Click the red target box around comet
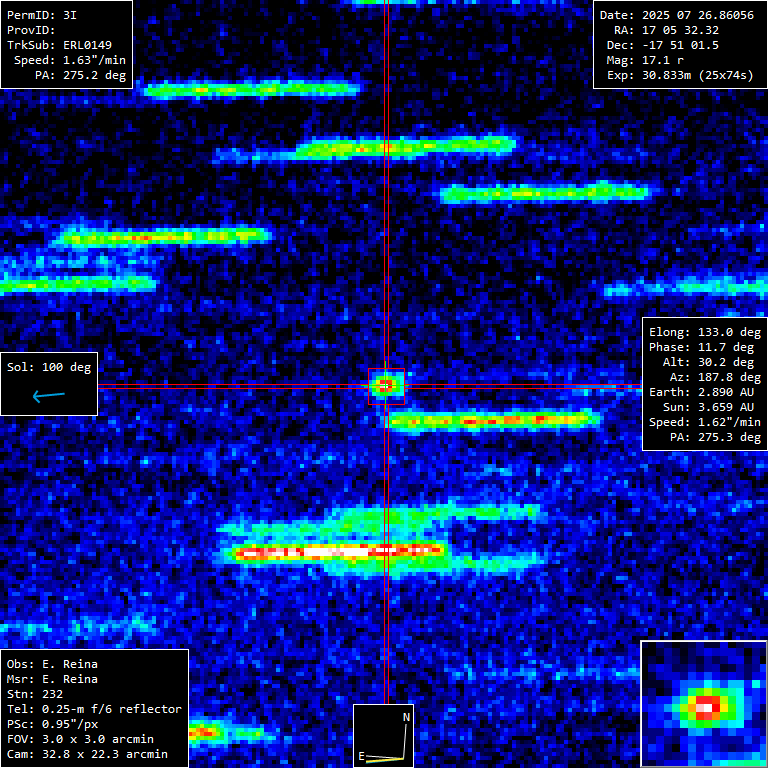The width and height of the screenshot is (768, 768). coord(386,386)
